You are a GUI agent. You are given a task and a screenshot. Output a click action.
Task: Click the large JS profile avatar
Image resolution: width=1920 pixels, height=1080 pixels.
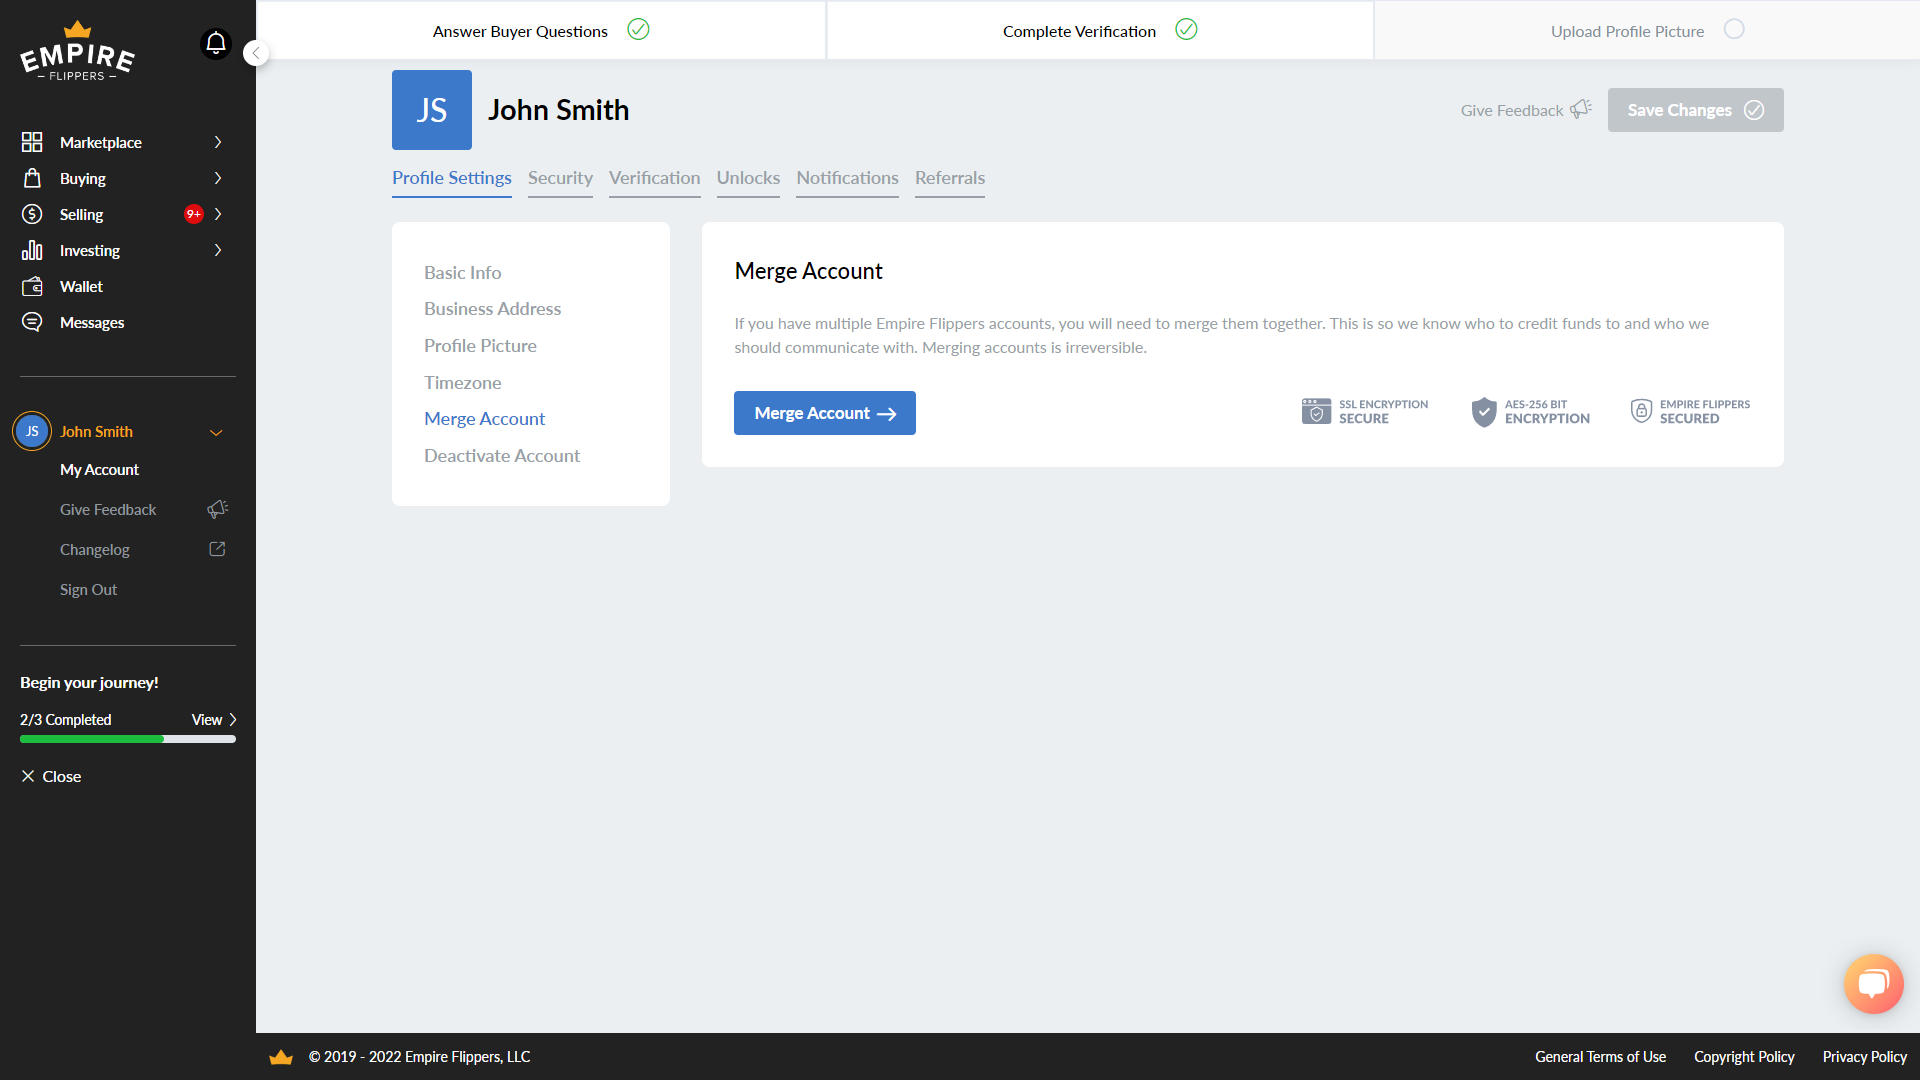[432, 110]
